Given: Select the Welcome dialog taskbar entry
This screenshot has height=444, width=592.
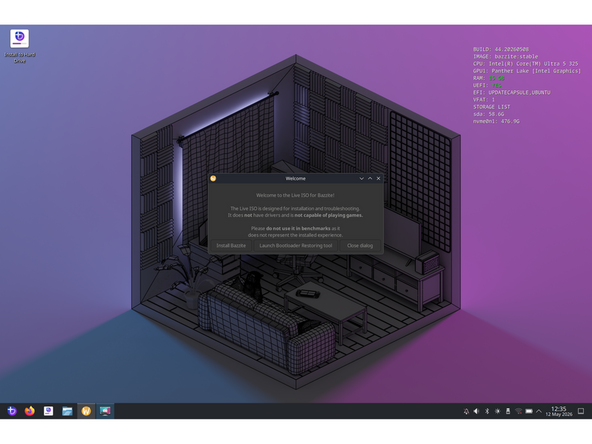Looking at the screenshot, I should [x=86, y=411].
